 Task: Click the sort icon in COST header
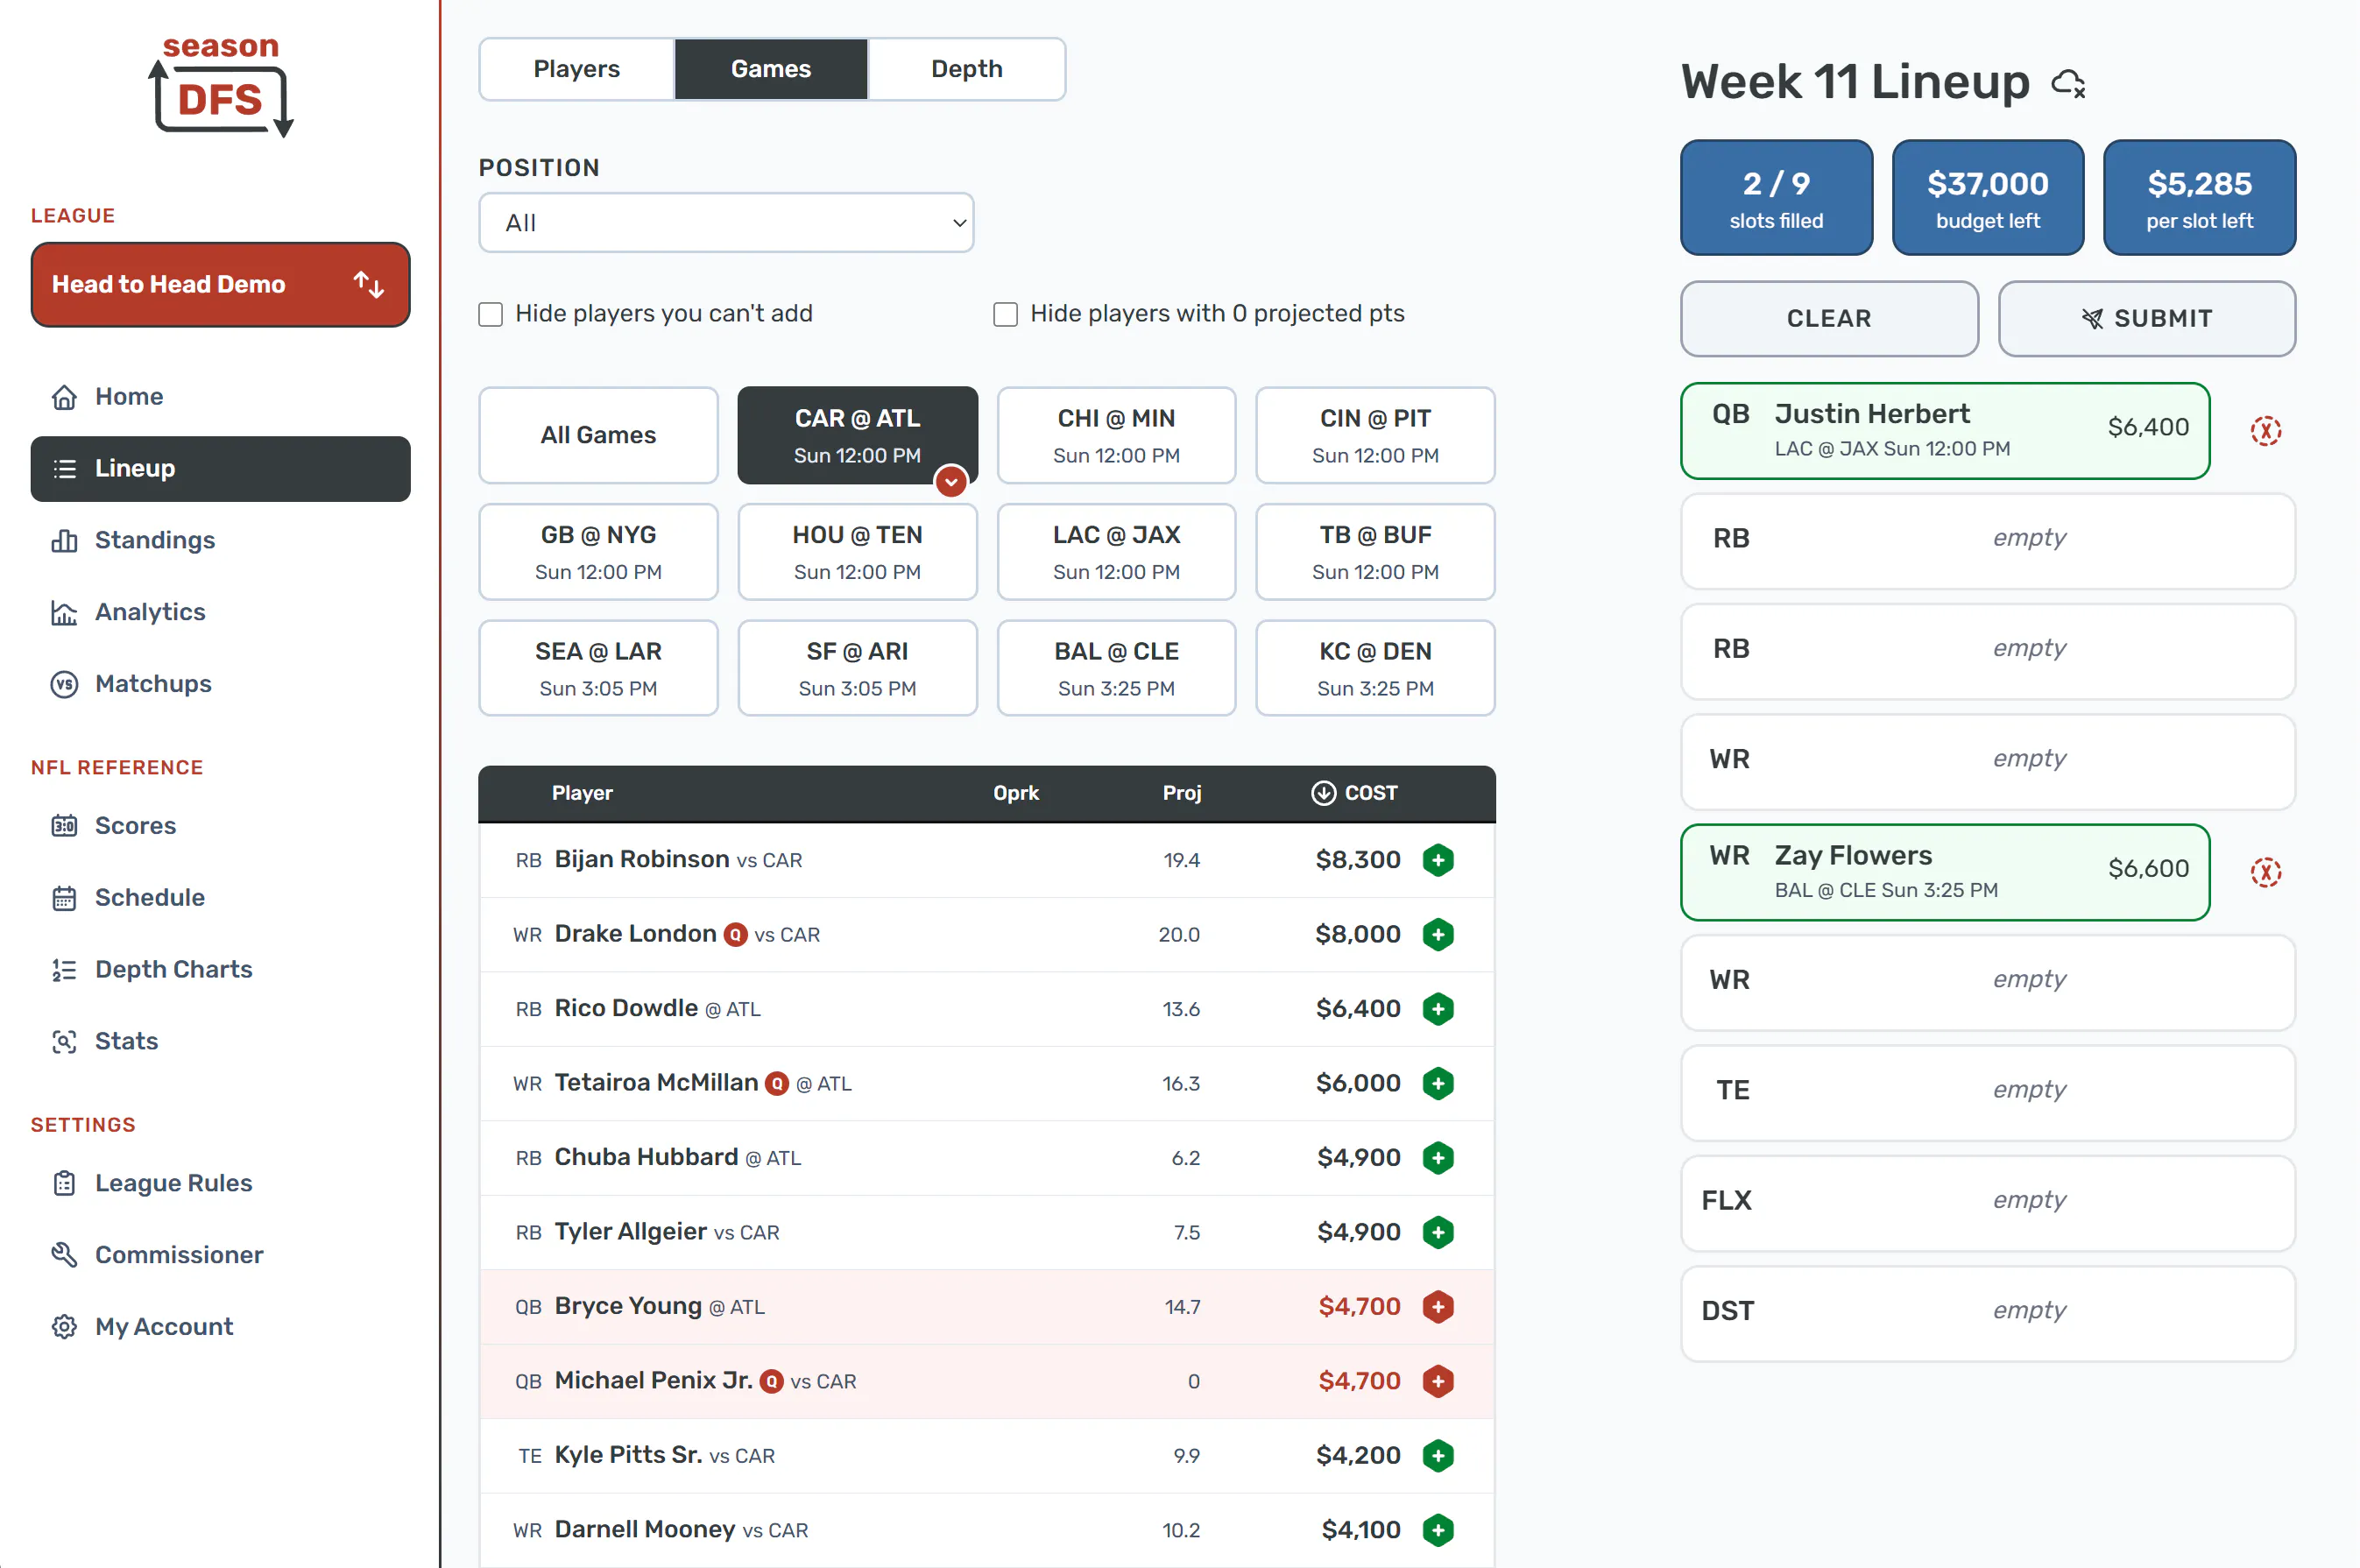(x=1323, y=793)
